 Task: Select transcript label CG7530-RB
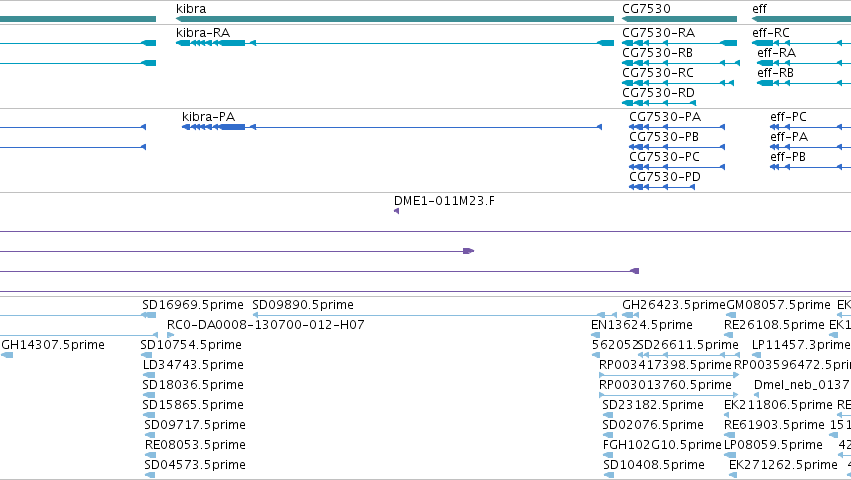(658, 53)
